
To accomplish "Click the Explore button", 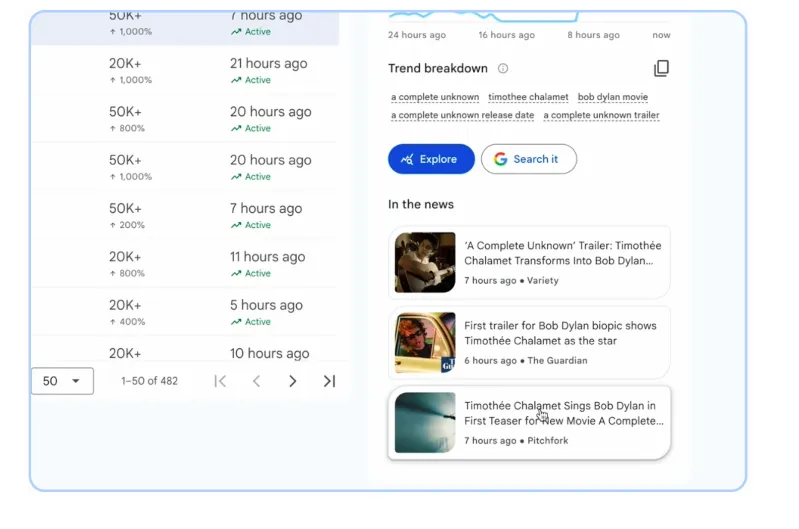I will tap(431, 159).
